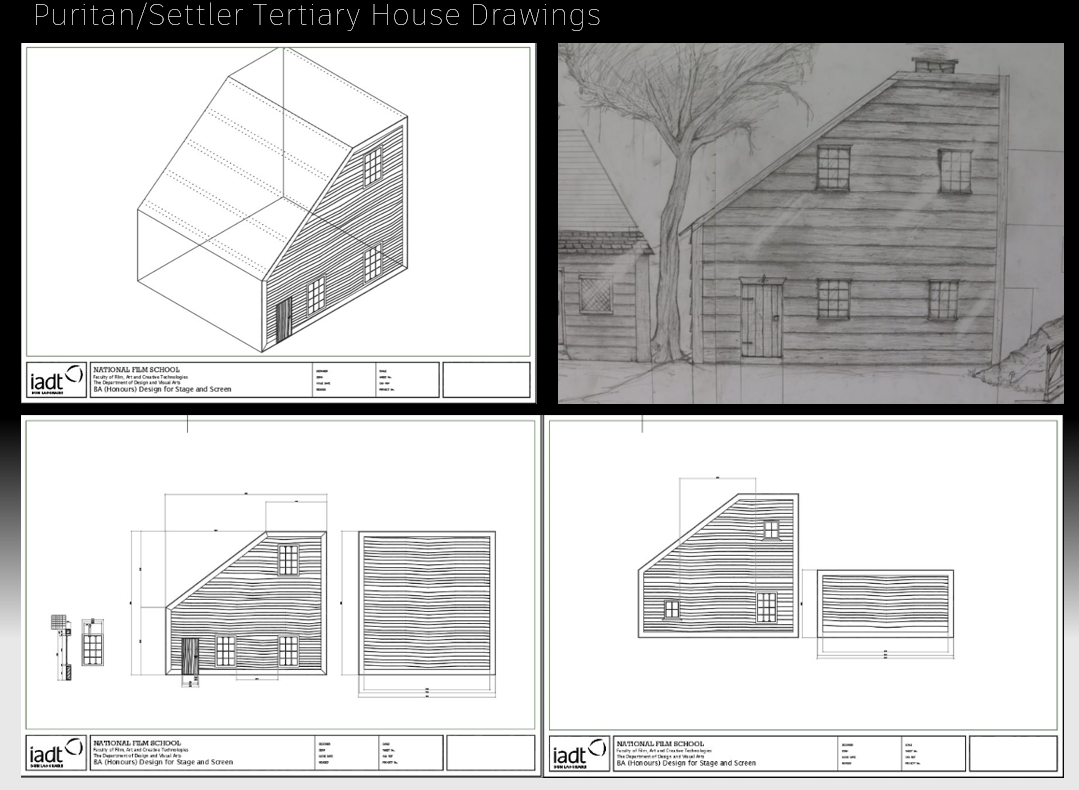The width and height of the screenshot is (1079, 790).
Task: Open the pencil sketch of the house
Action: pyautogui.click(x=810, y=223)
